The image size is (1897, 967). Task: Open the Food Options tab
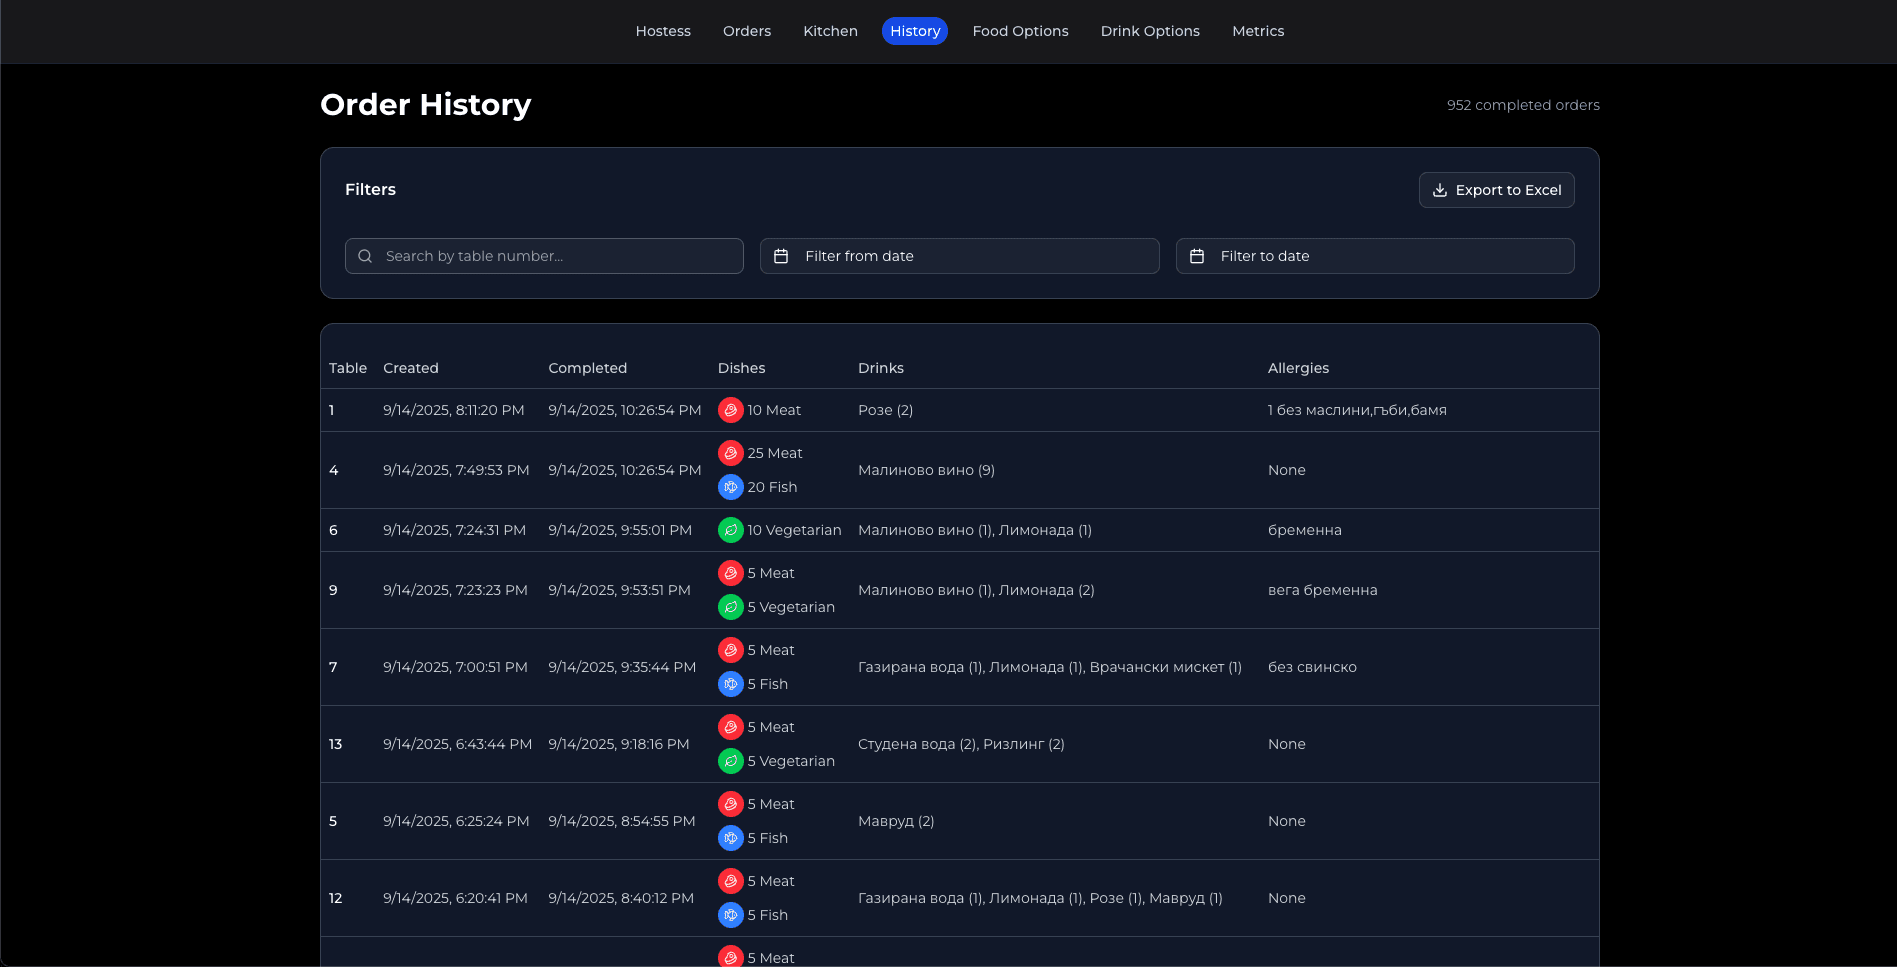click(x=1020, y=31)
